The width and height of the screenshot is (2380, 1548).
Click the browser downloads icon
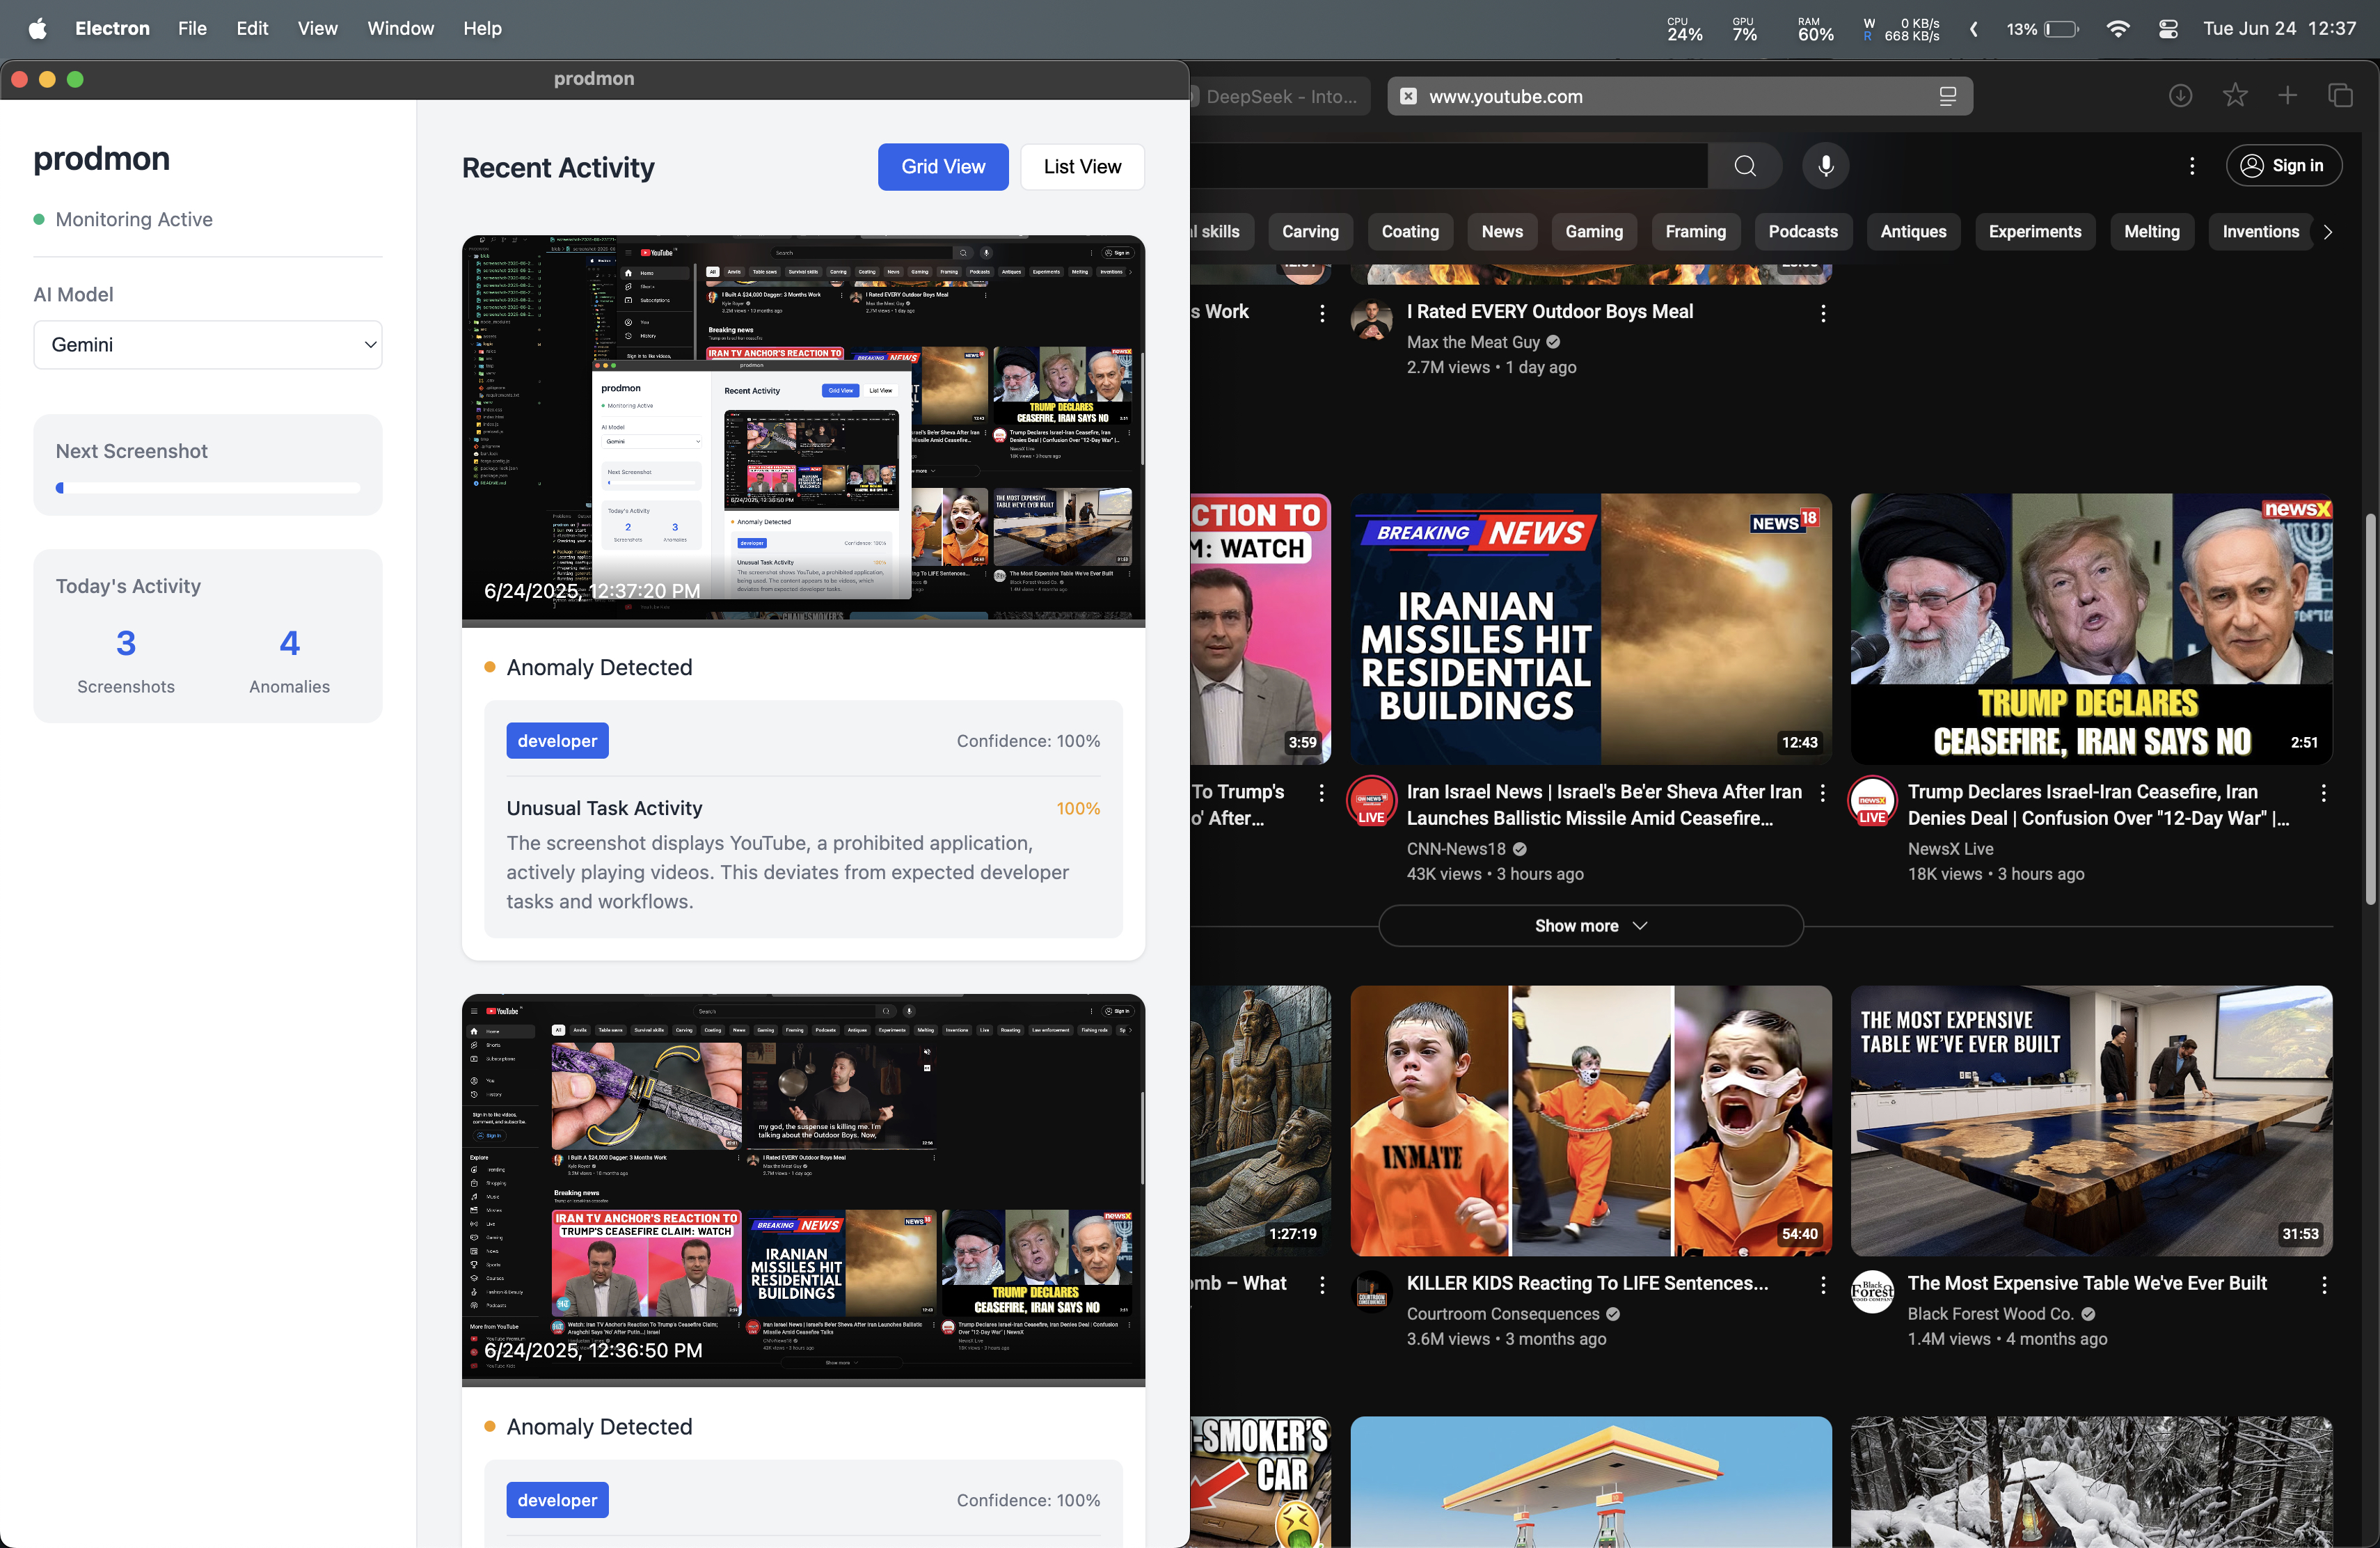2180,96
